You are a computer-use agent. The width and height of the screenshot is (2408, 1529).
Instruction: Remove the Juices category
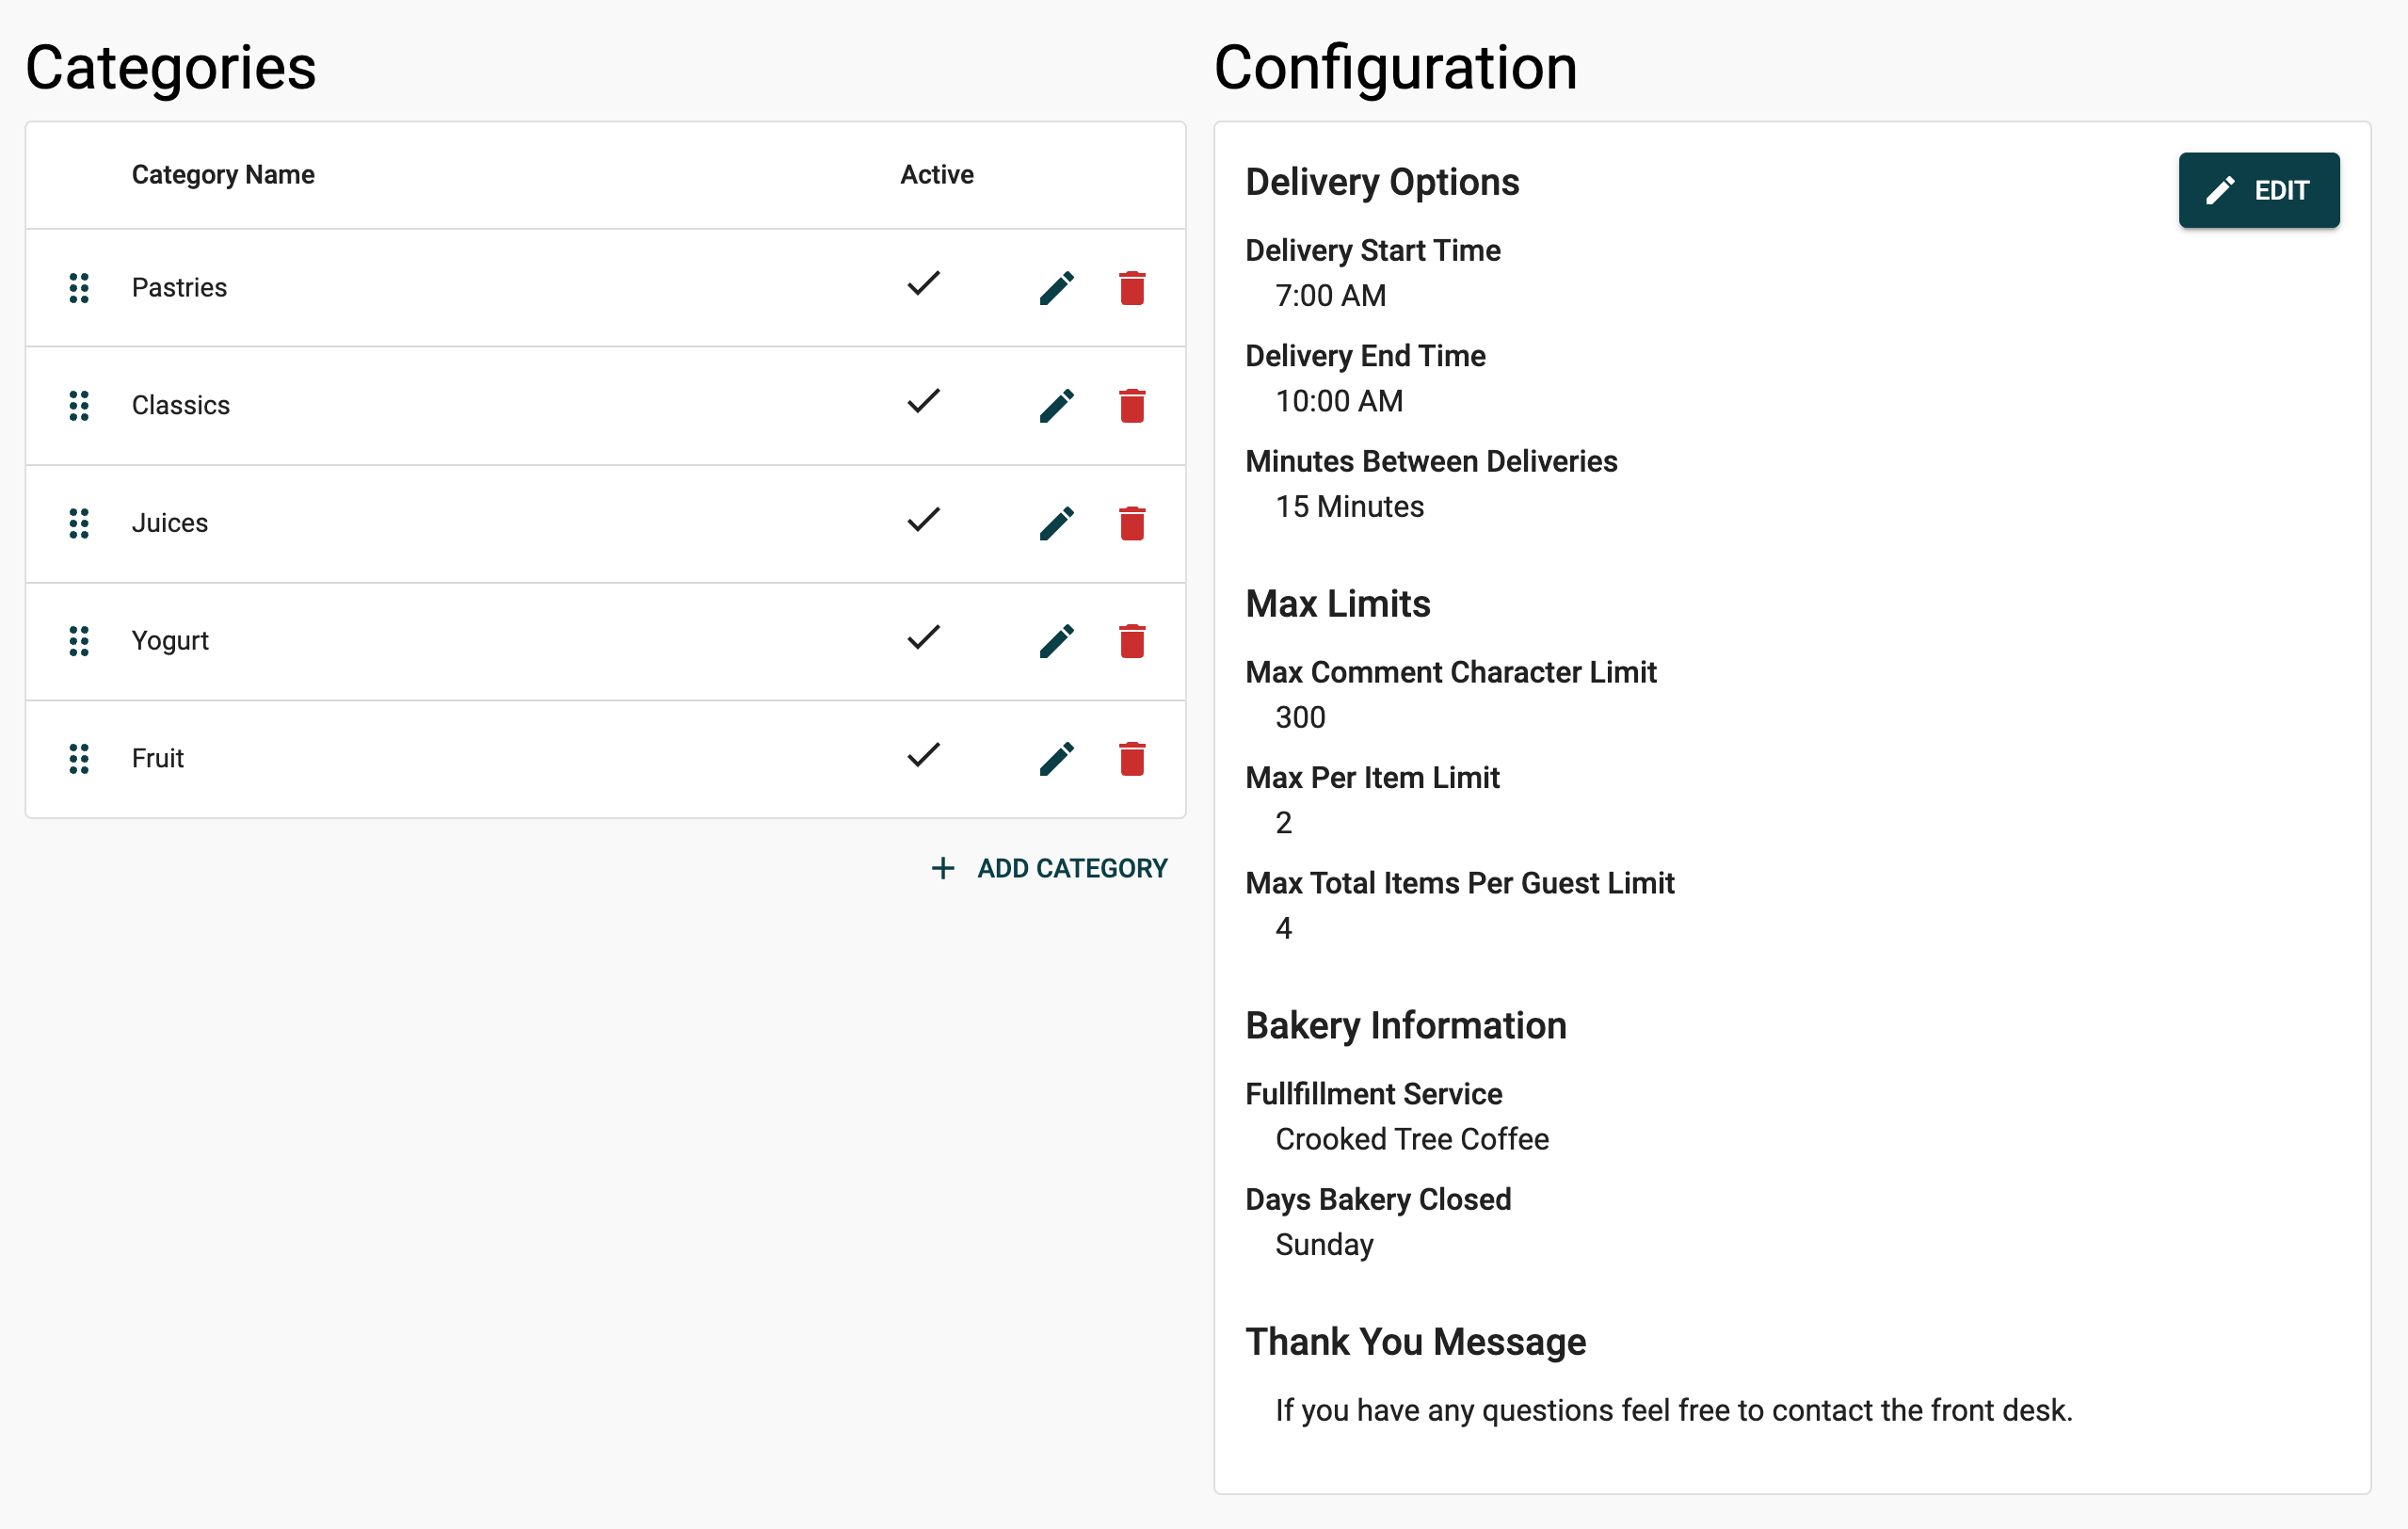point(1131,523)
